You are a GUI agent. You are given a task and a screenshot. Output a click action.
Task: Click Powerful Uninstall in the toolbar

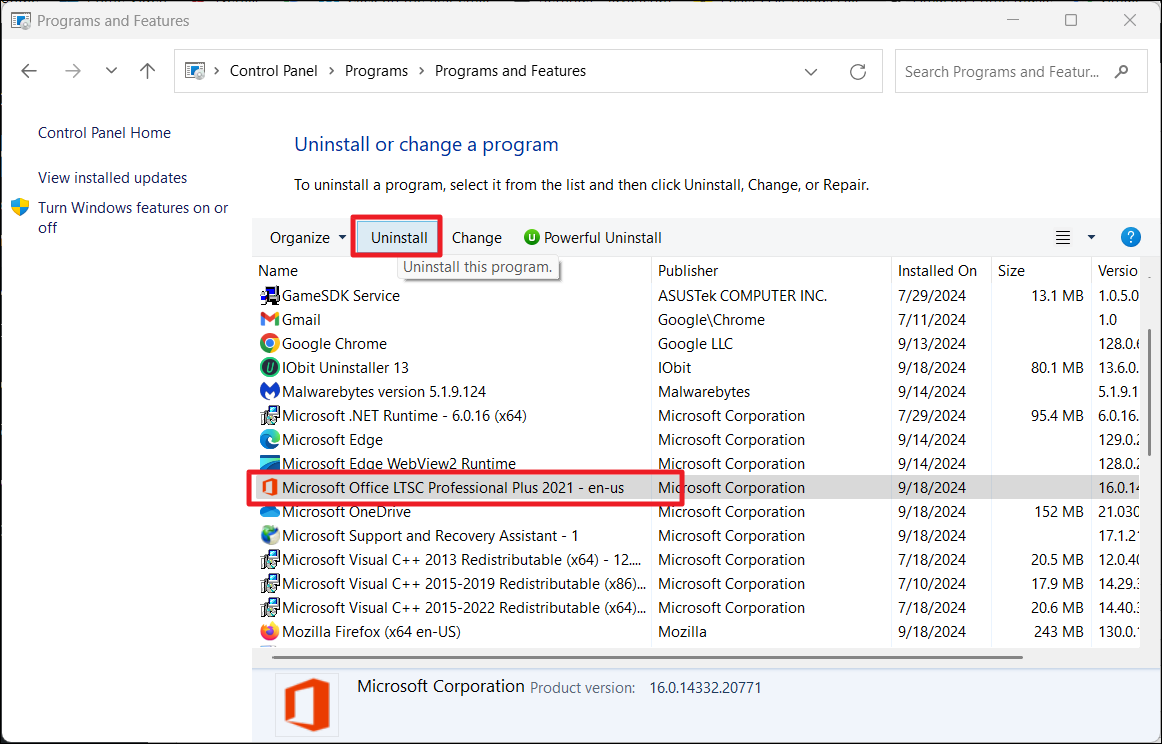point(593,238)
